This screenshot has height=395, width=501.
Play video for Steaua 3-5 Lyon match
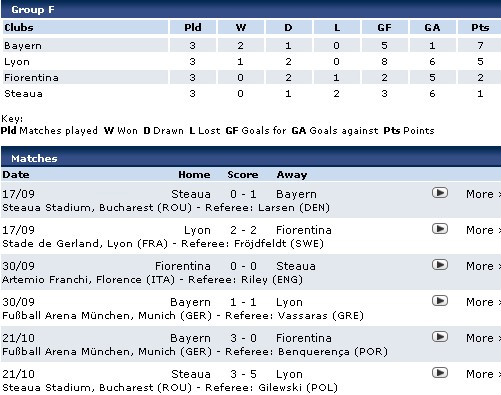pyautogui.click(x=440, y=373)
